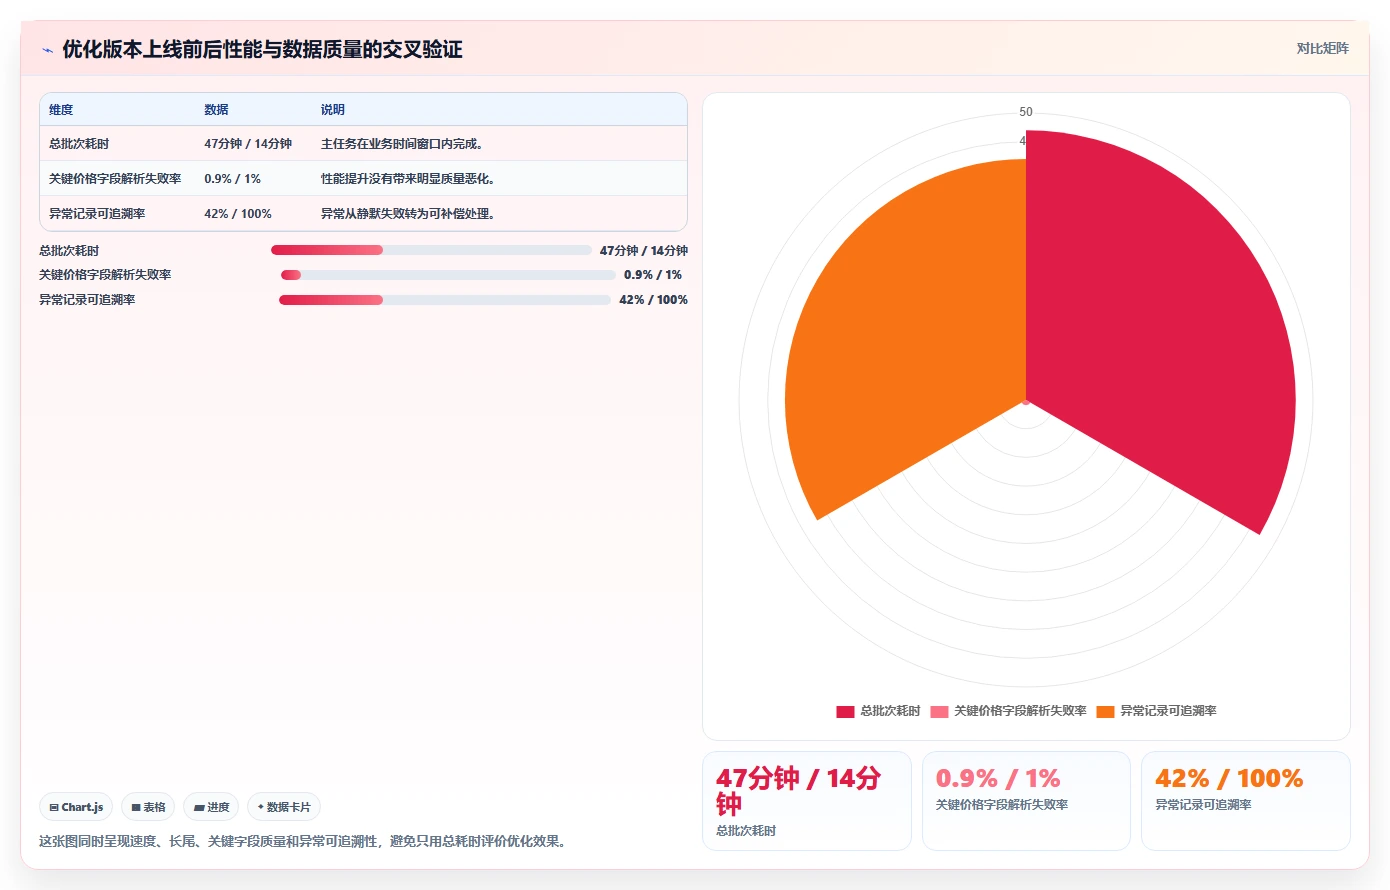Click the progress value 47分钟 / 14分钟
Viewport: 1390px width, 890px height.
pos(644,251)
